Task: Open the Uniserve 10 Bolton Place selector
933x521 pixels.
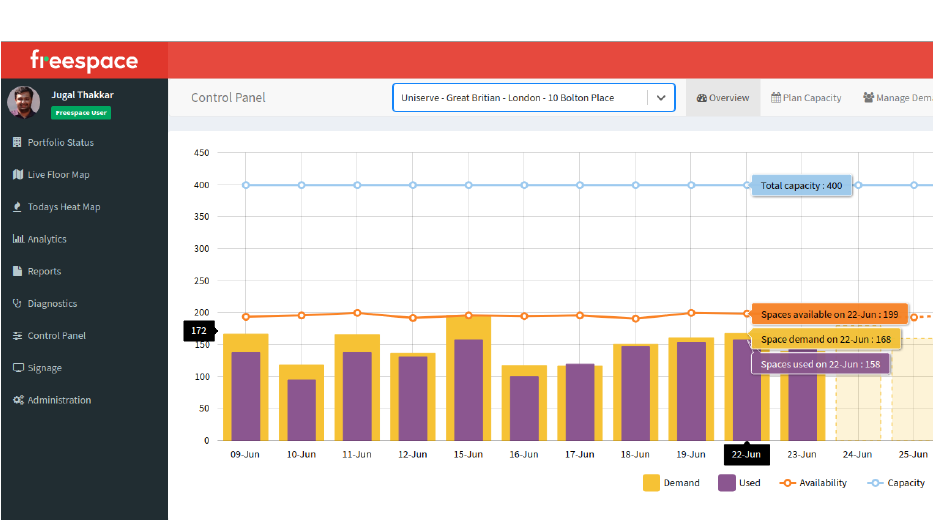Action: 520,98
